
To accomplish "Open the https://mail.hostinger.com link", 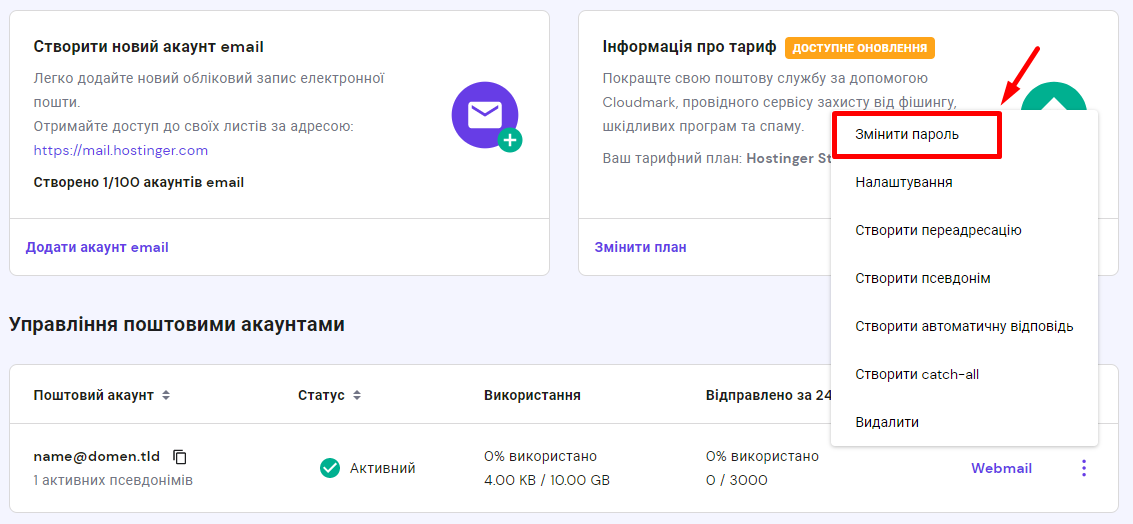I will 121,150.
